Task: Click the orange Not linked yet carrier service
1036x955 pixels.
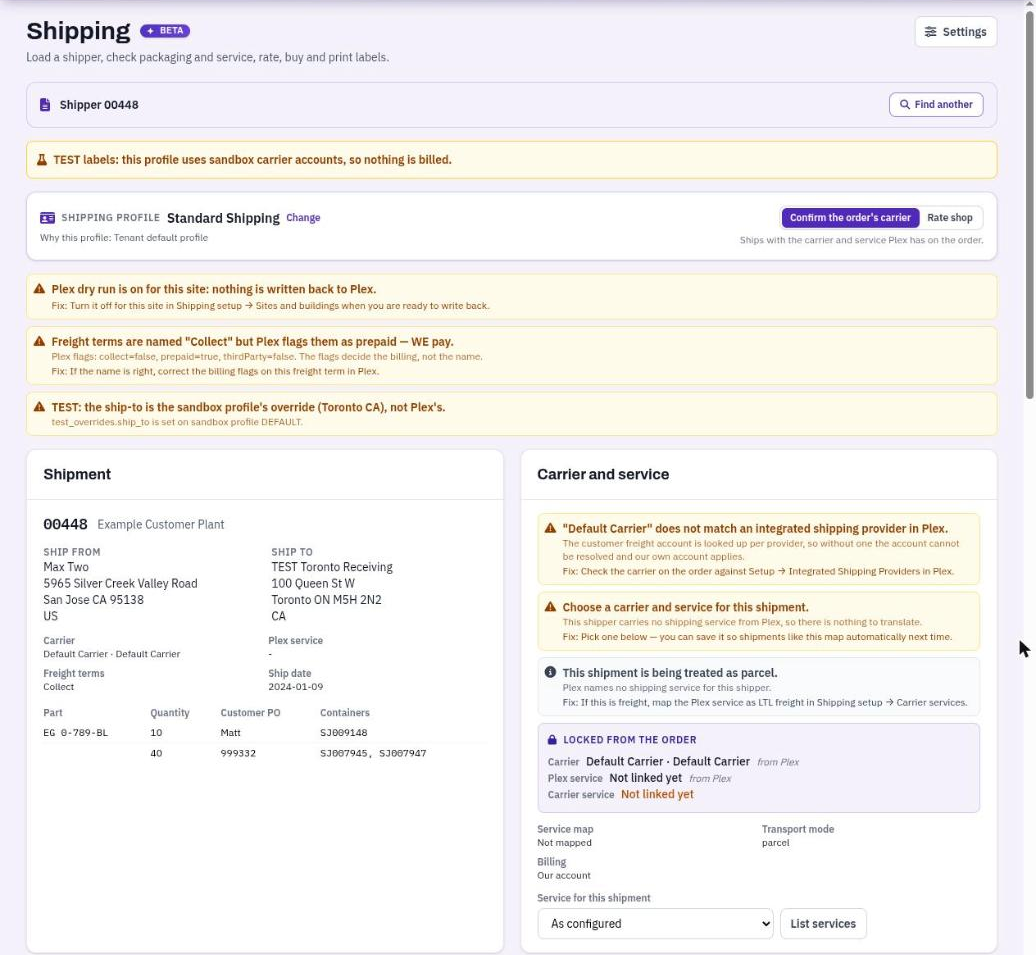Action: [657, 794]
